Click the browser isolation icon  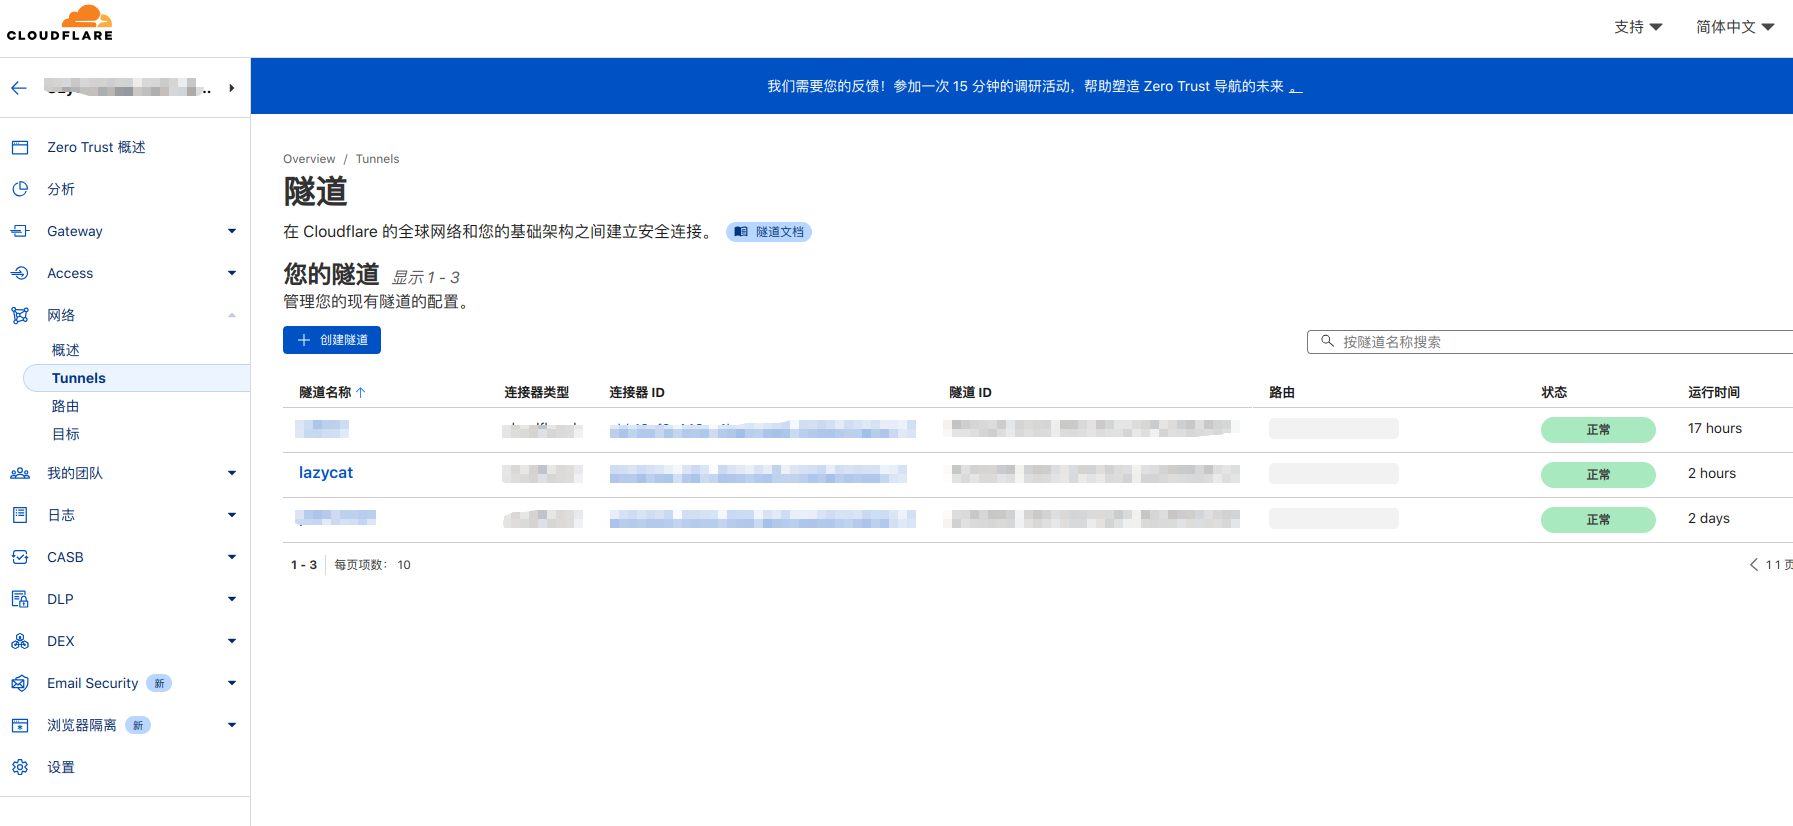point(20,725)
